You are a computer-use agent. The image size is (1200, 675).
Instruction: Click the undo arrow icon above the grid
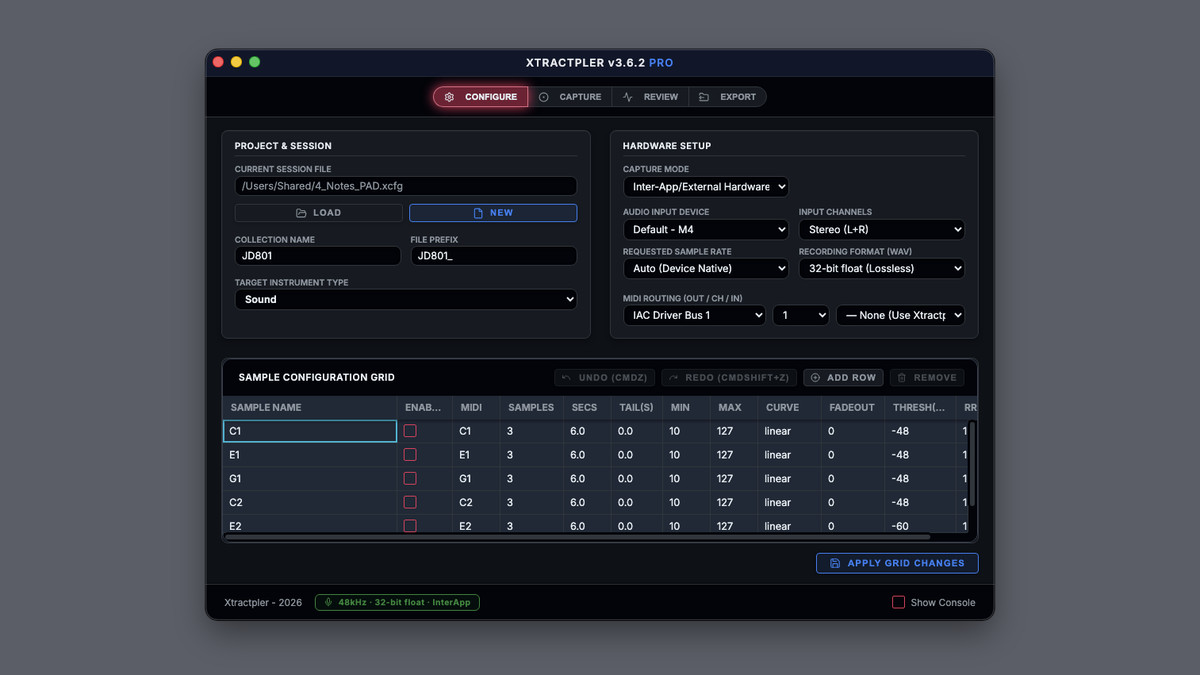(x=568, y=377)
